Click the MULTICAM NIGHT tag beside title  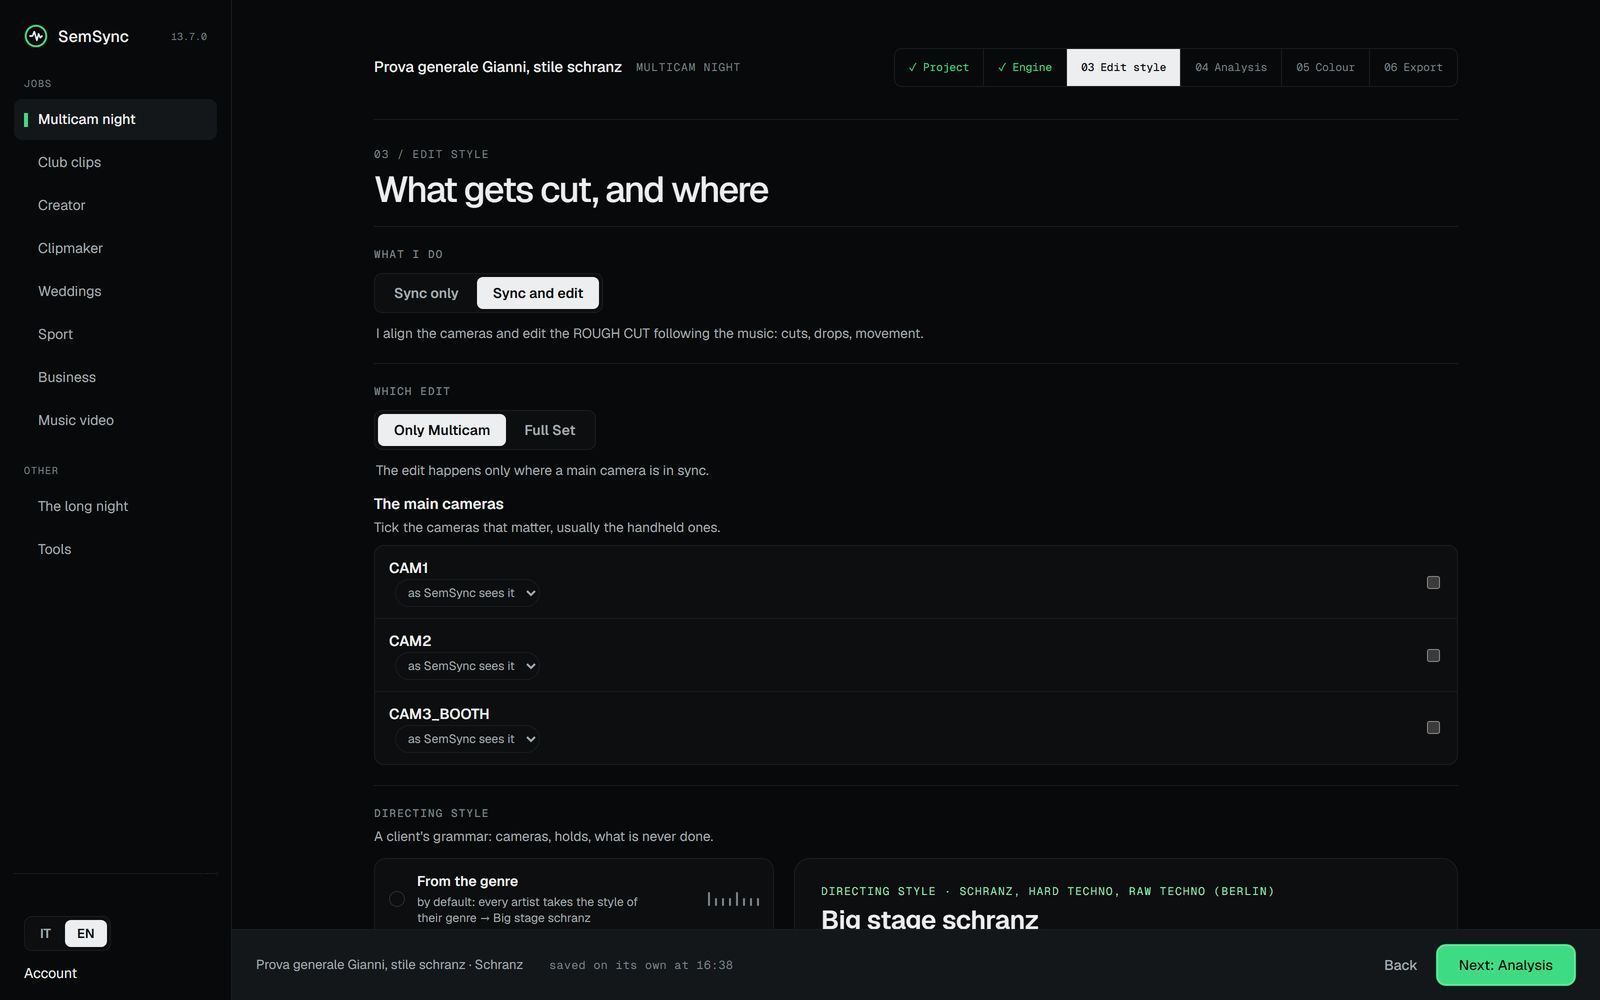[x=688, y=67]
